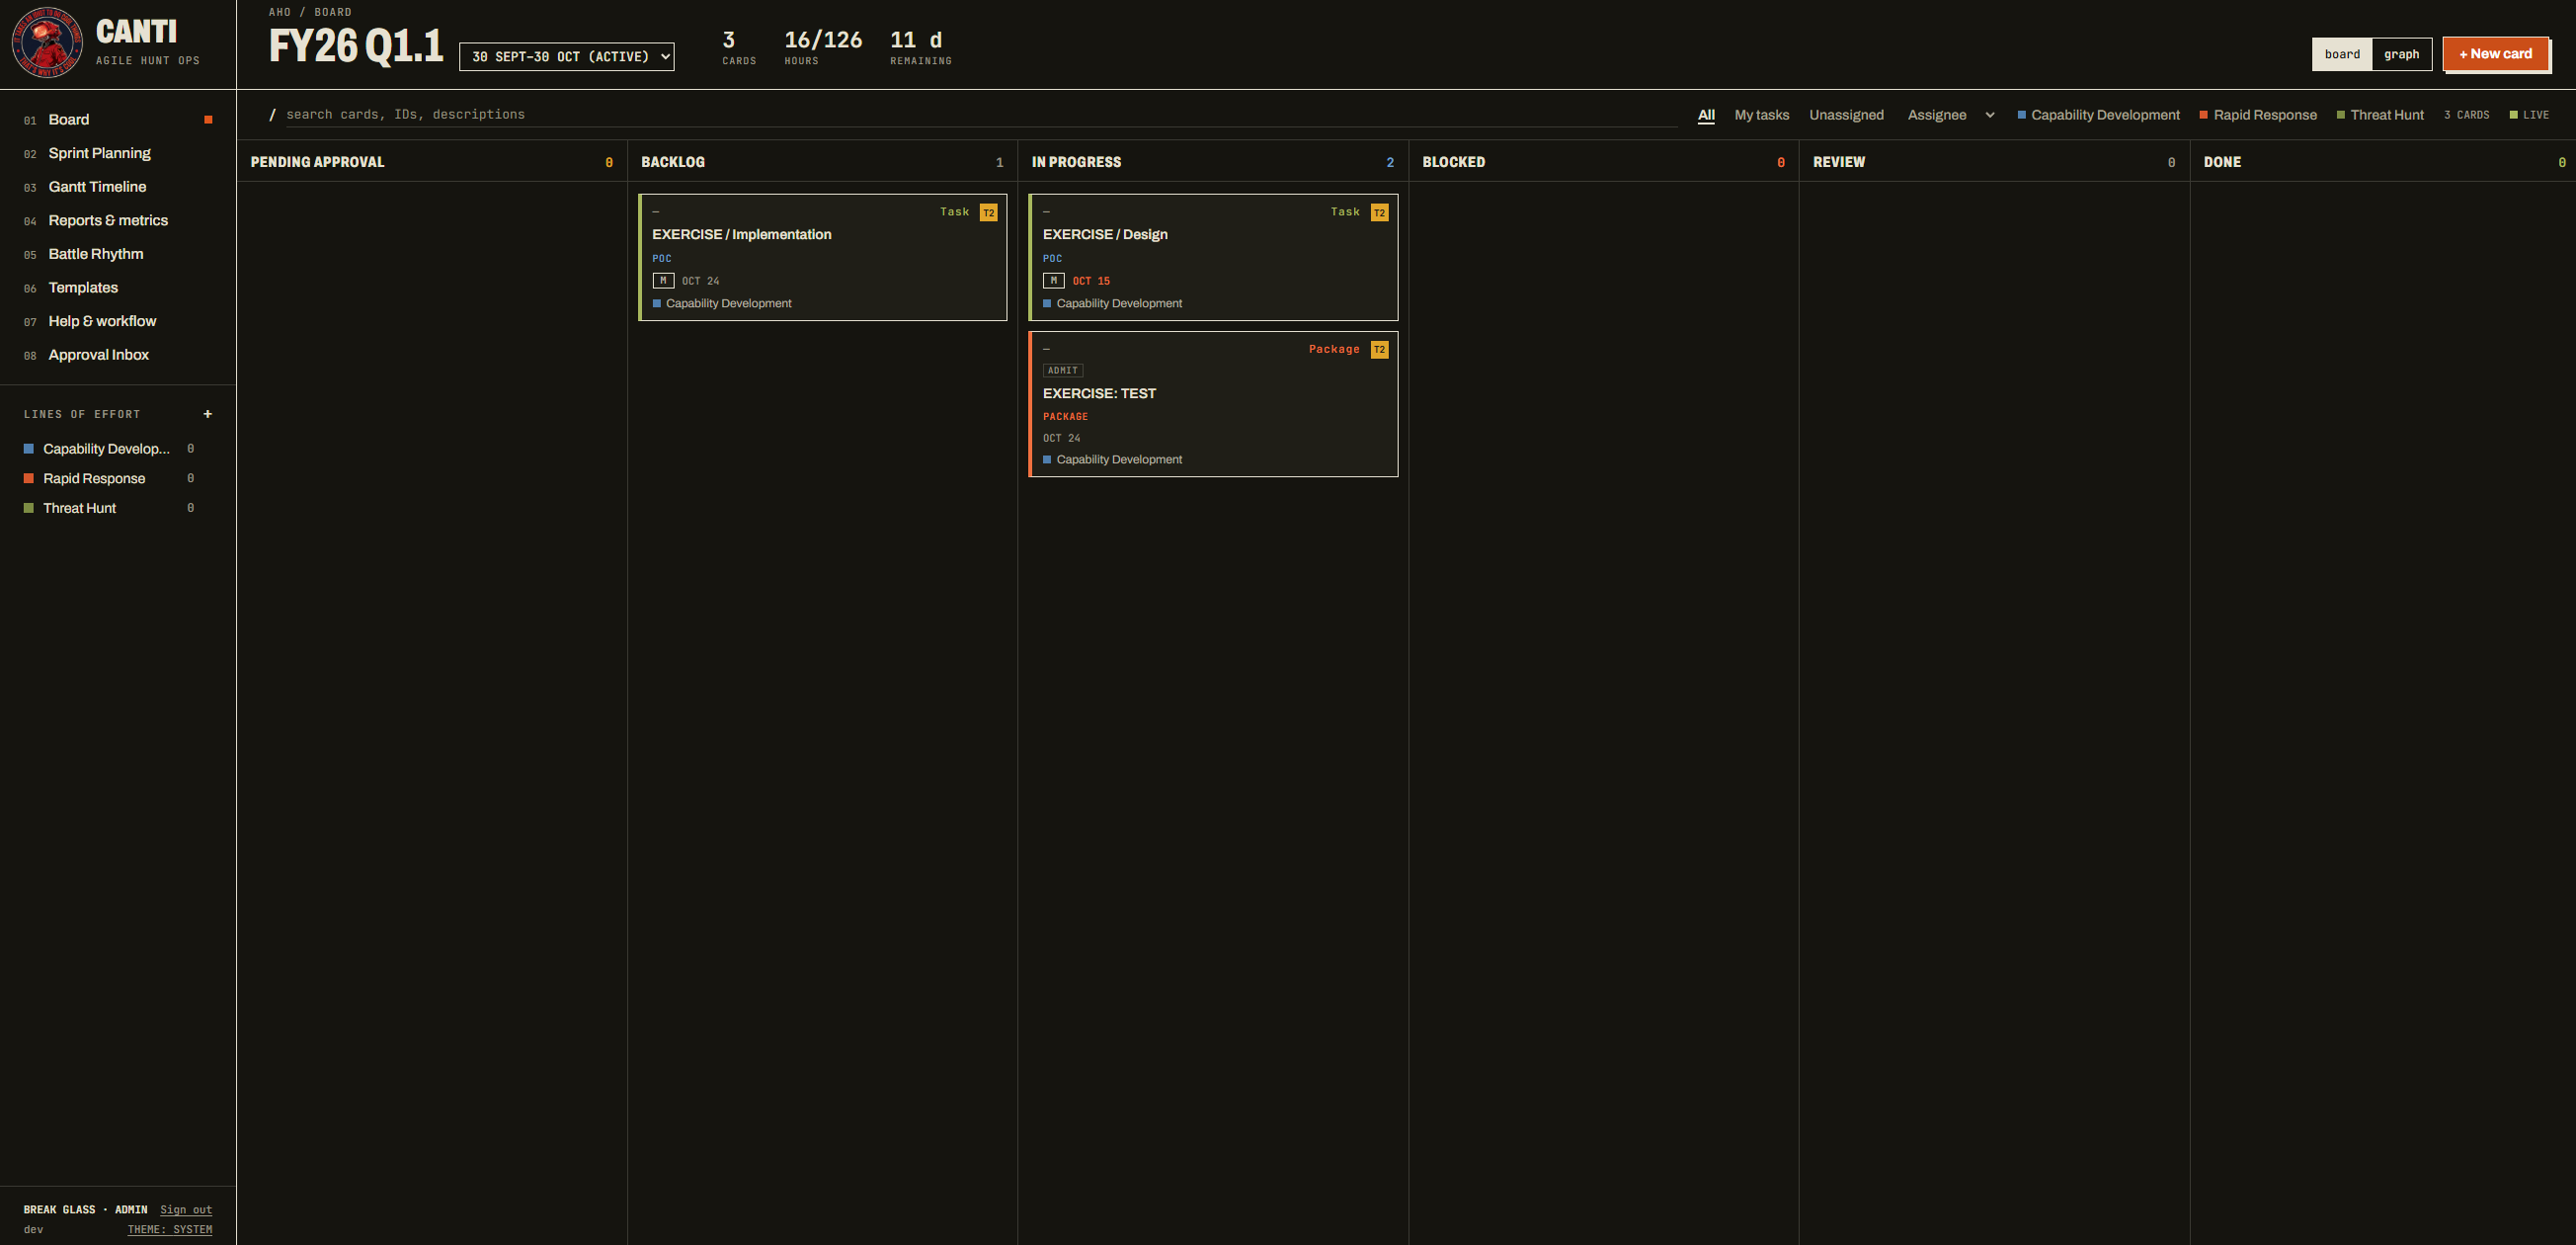This screenshot has width=2576, height=1245.
Task: Select the All filter tab
Action: [x=1706, y=115]
